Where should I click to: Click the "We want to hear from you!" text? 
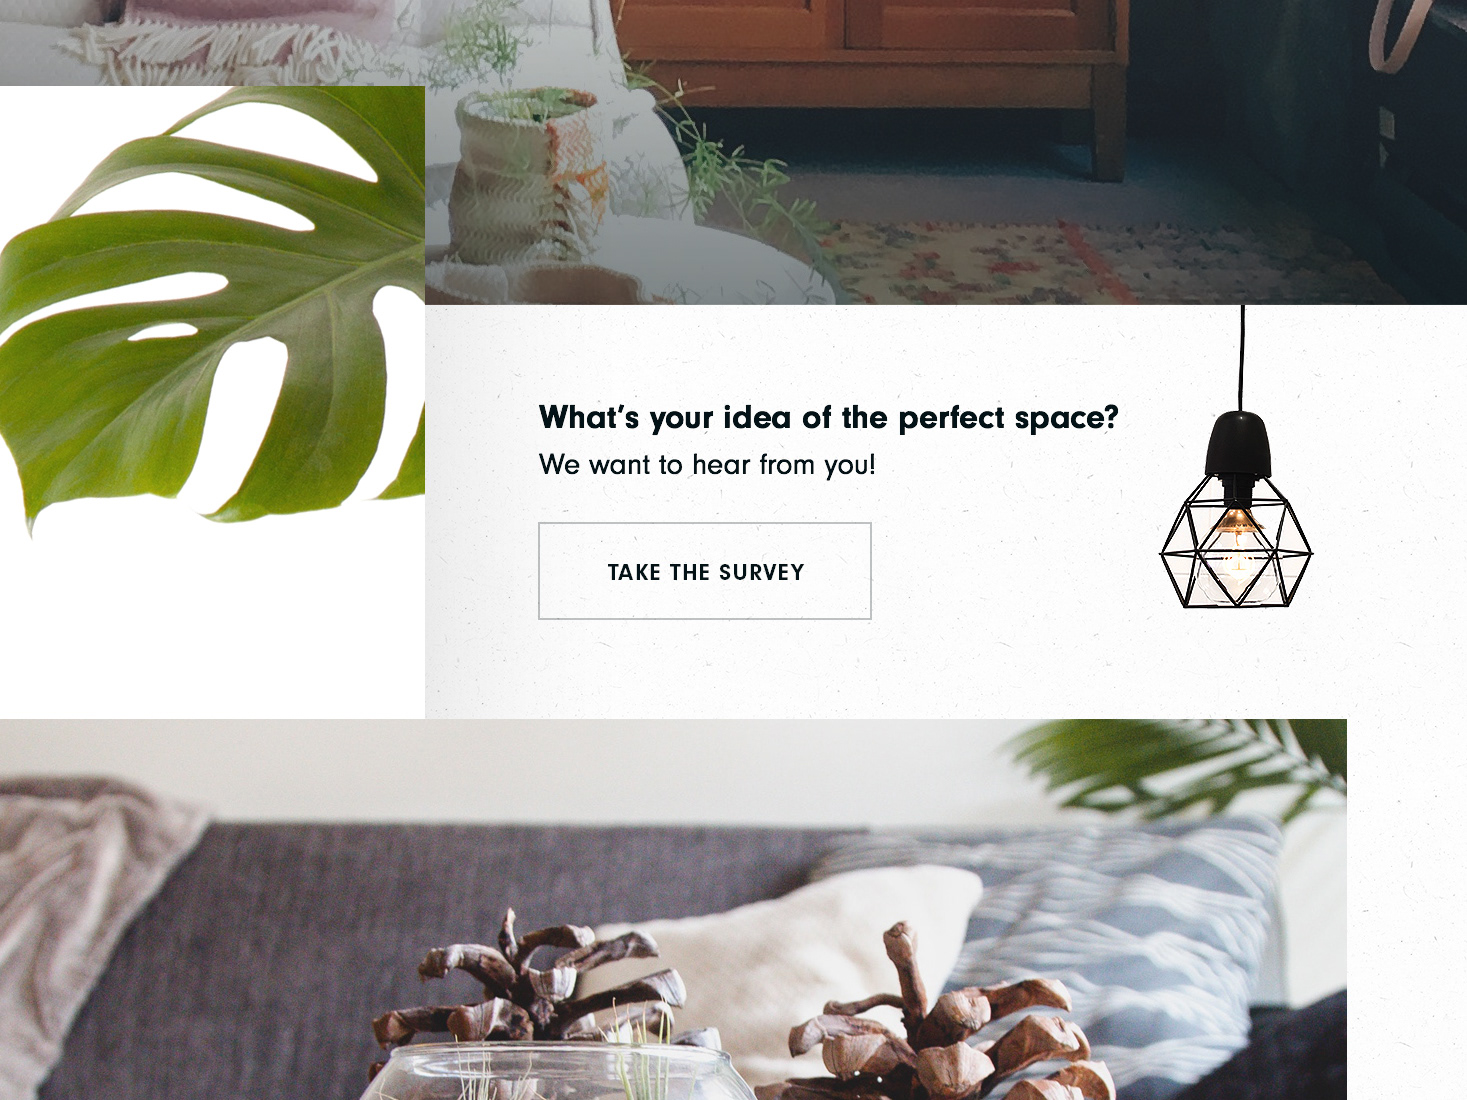pyautogui.click(x=707, y=465)
